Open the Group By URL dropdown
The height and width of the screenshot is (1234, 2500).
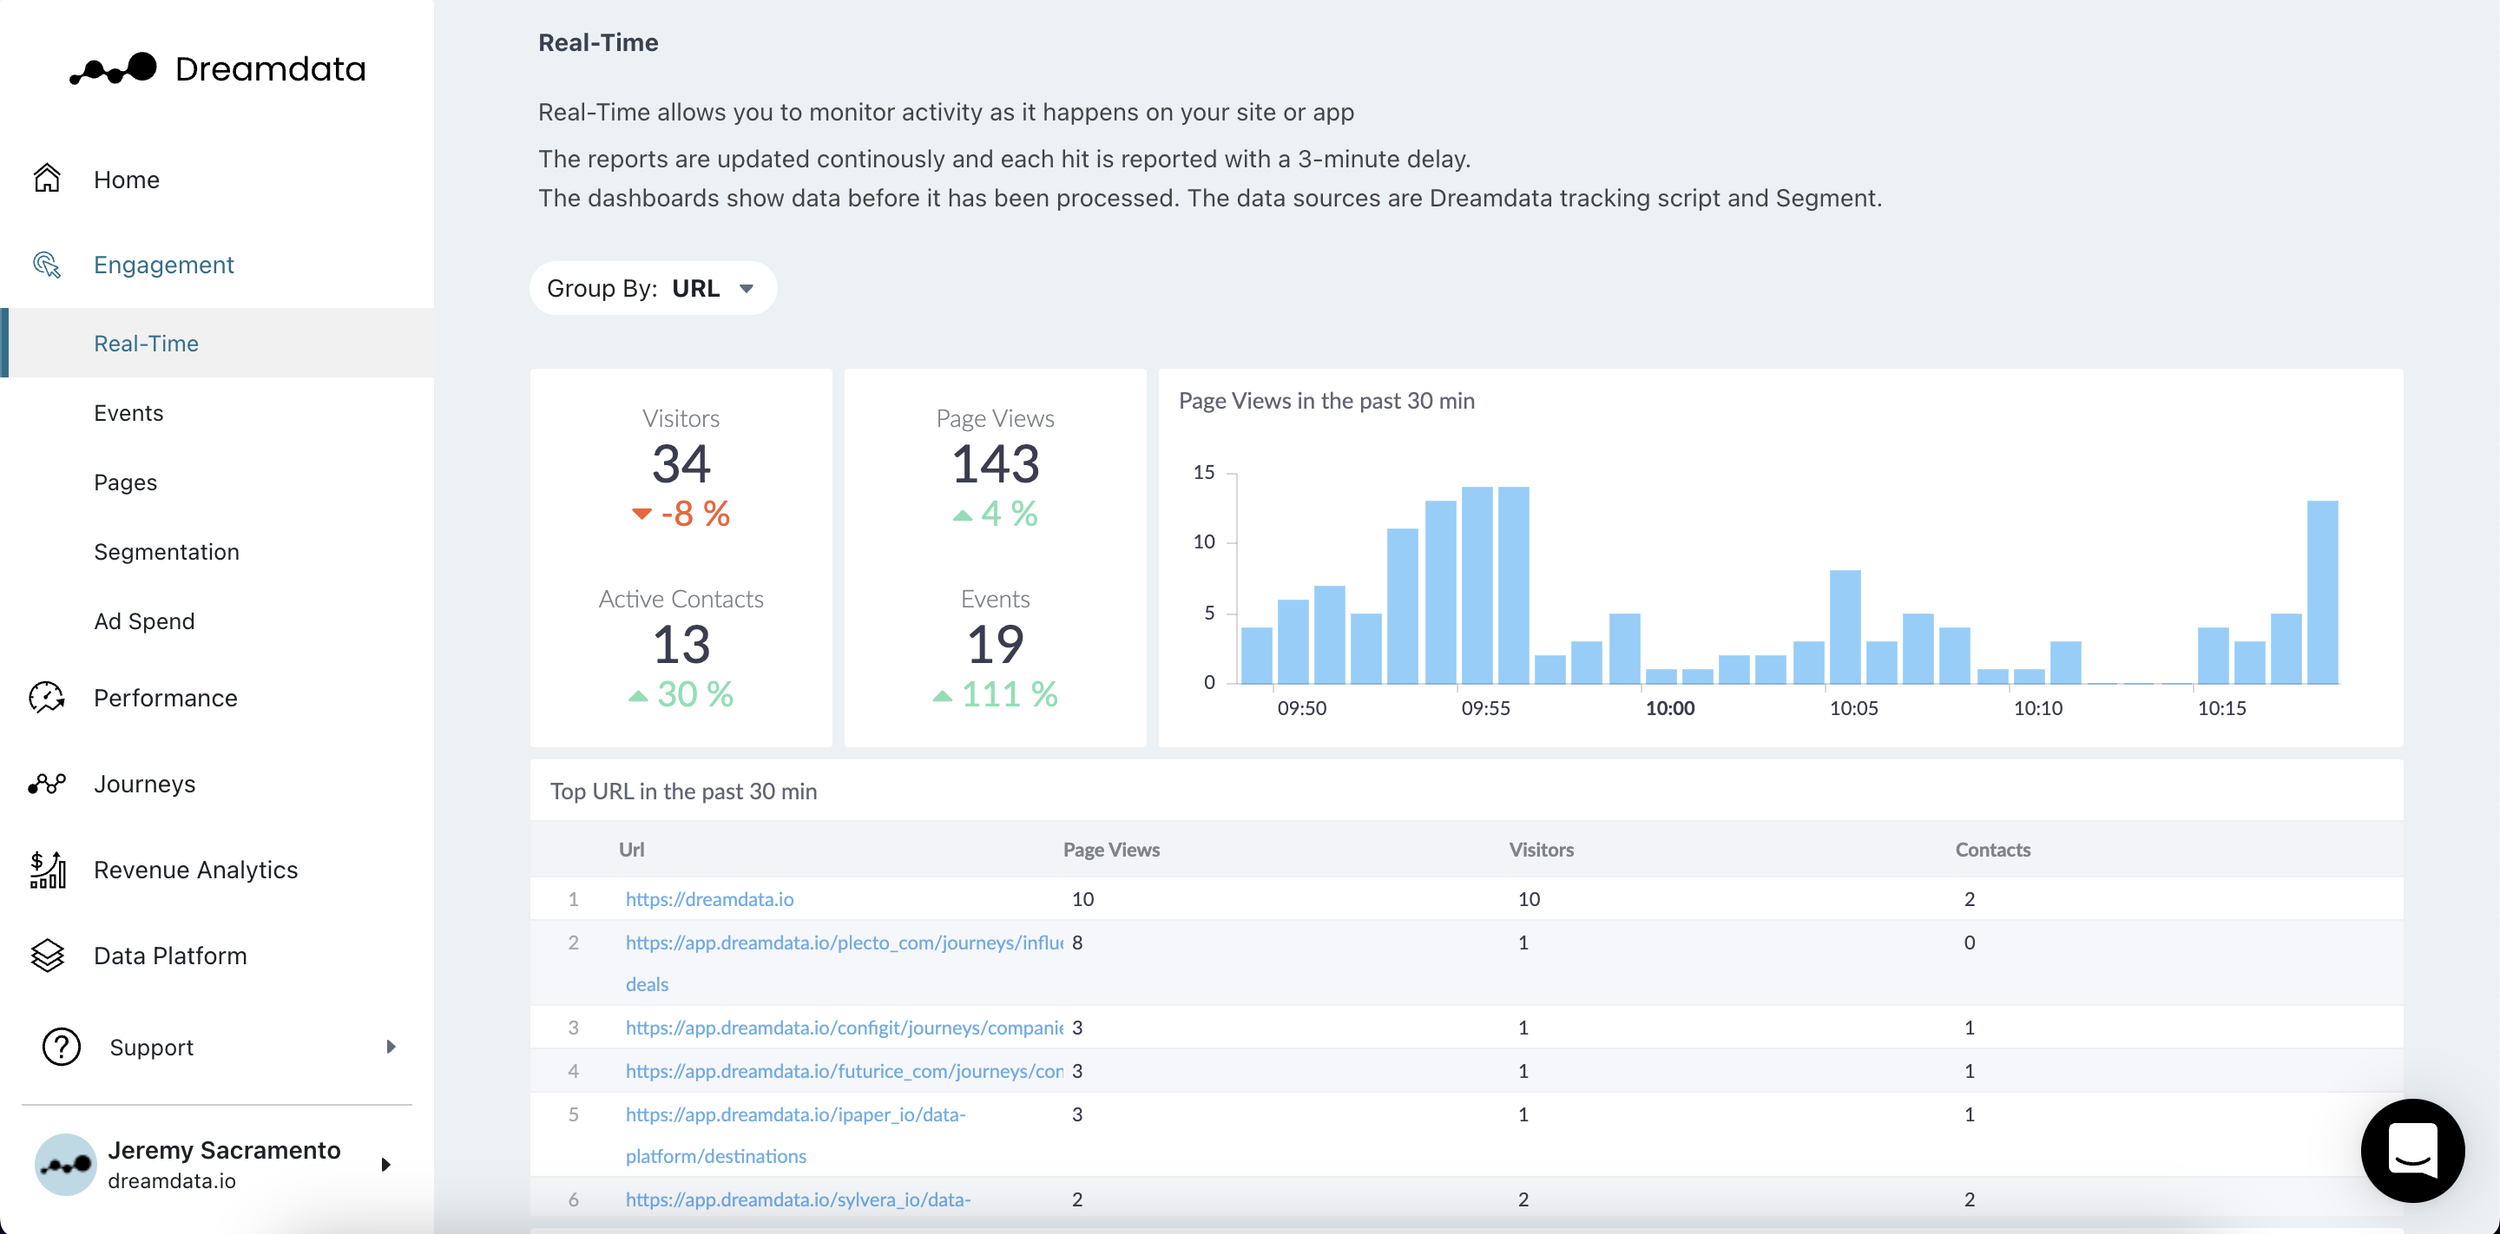click(653, 288)
